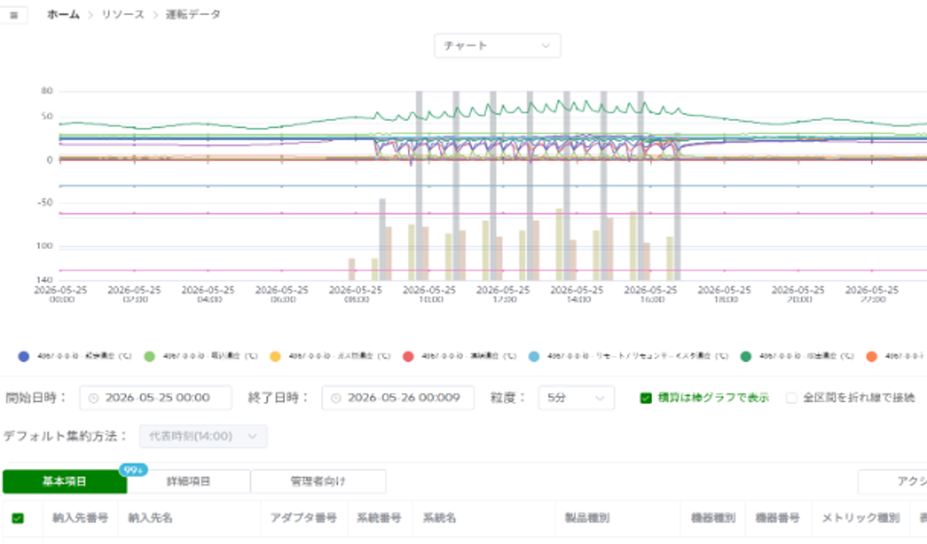
Task: Click the 140 y-axis label
Action: pyautogui.click(x=45, y=280)
